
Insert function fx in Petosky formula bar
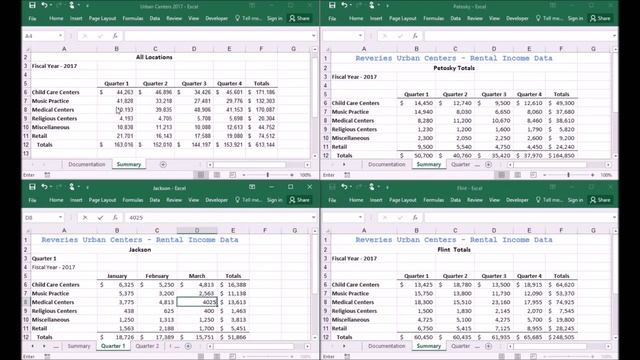[415, 36]
